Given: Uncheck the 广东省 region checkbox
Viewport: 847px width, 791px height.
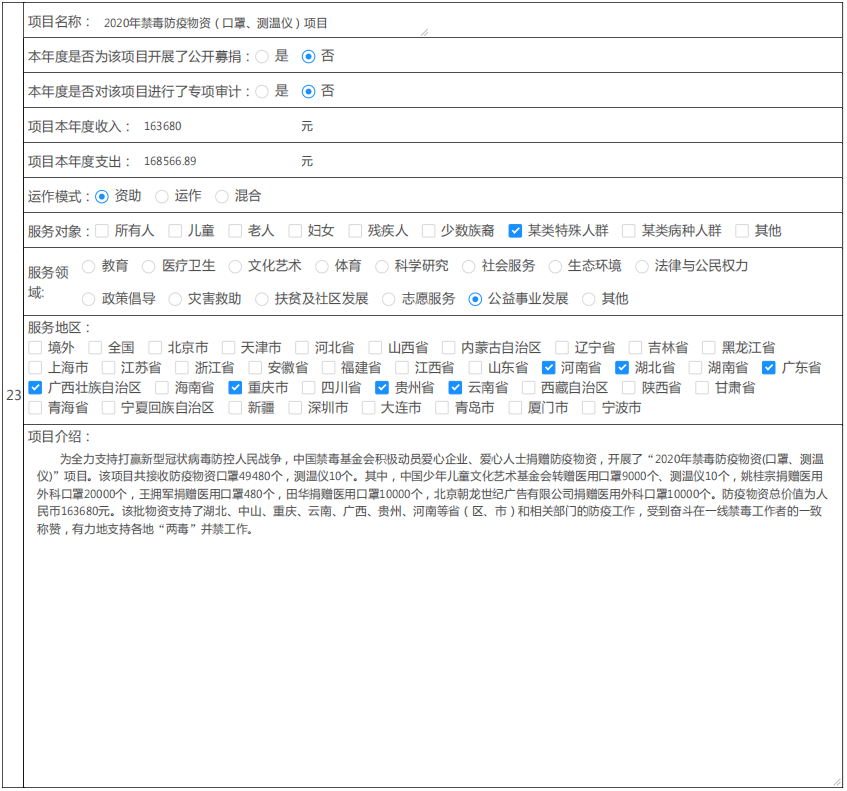Looking at the screenshot, I should click(769, 368).
